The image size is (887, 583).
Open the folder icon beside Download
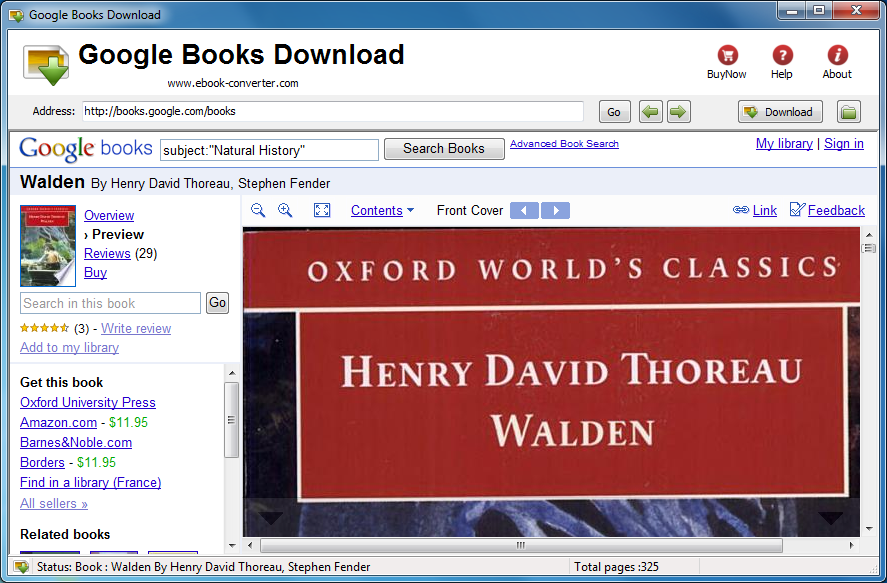(848, 112)
